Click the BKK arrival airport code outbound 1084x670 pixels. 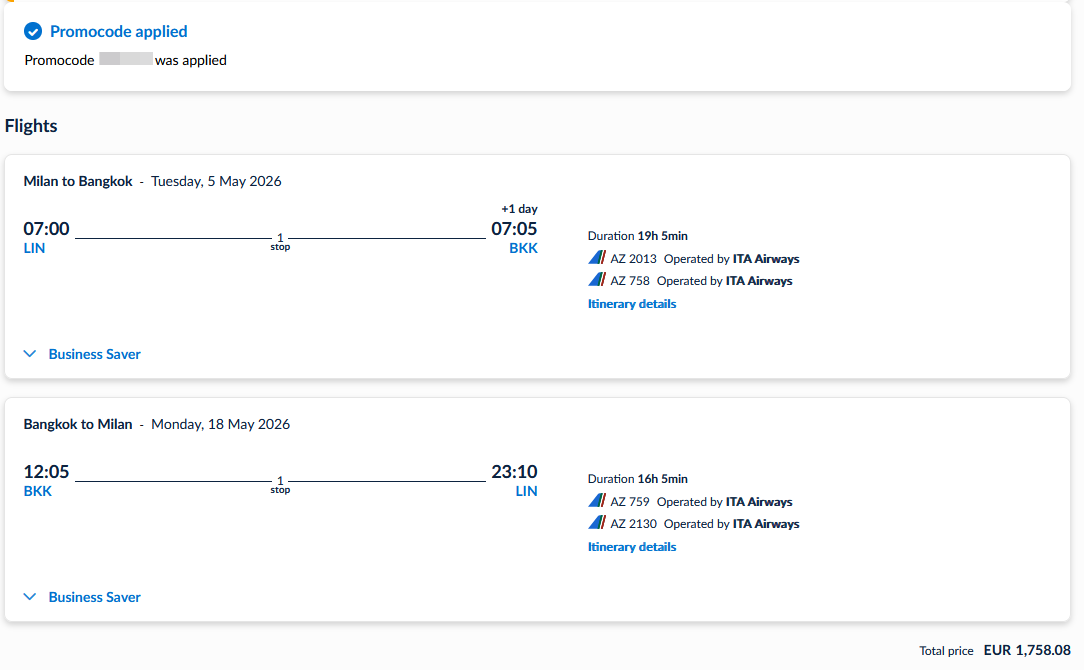click(523, 248)
